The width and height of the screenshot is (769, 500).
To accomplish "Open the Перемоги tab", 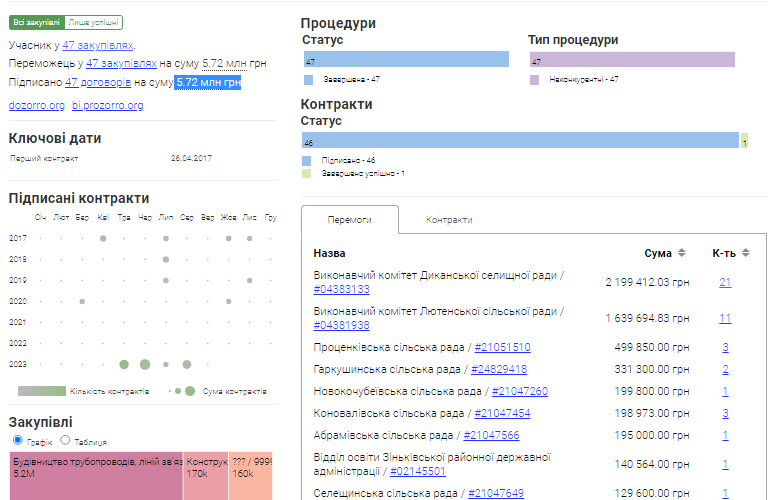I will (349, 219).
